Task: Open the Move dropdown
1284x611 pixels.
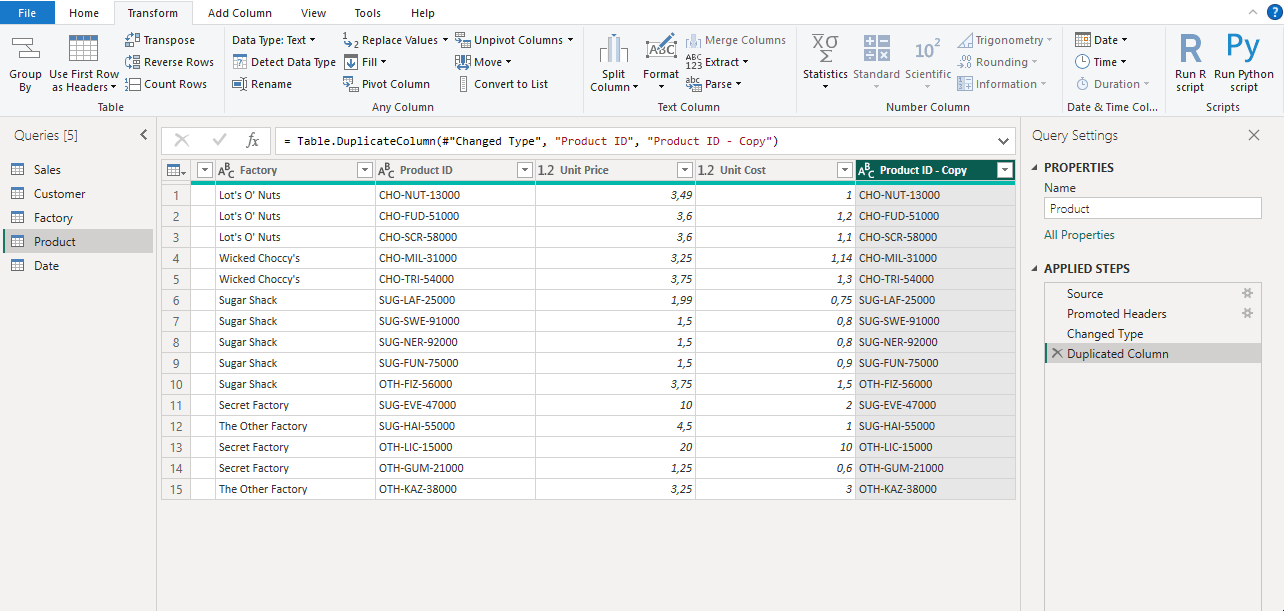Action: 484,62
